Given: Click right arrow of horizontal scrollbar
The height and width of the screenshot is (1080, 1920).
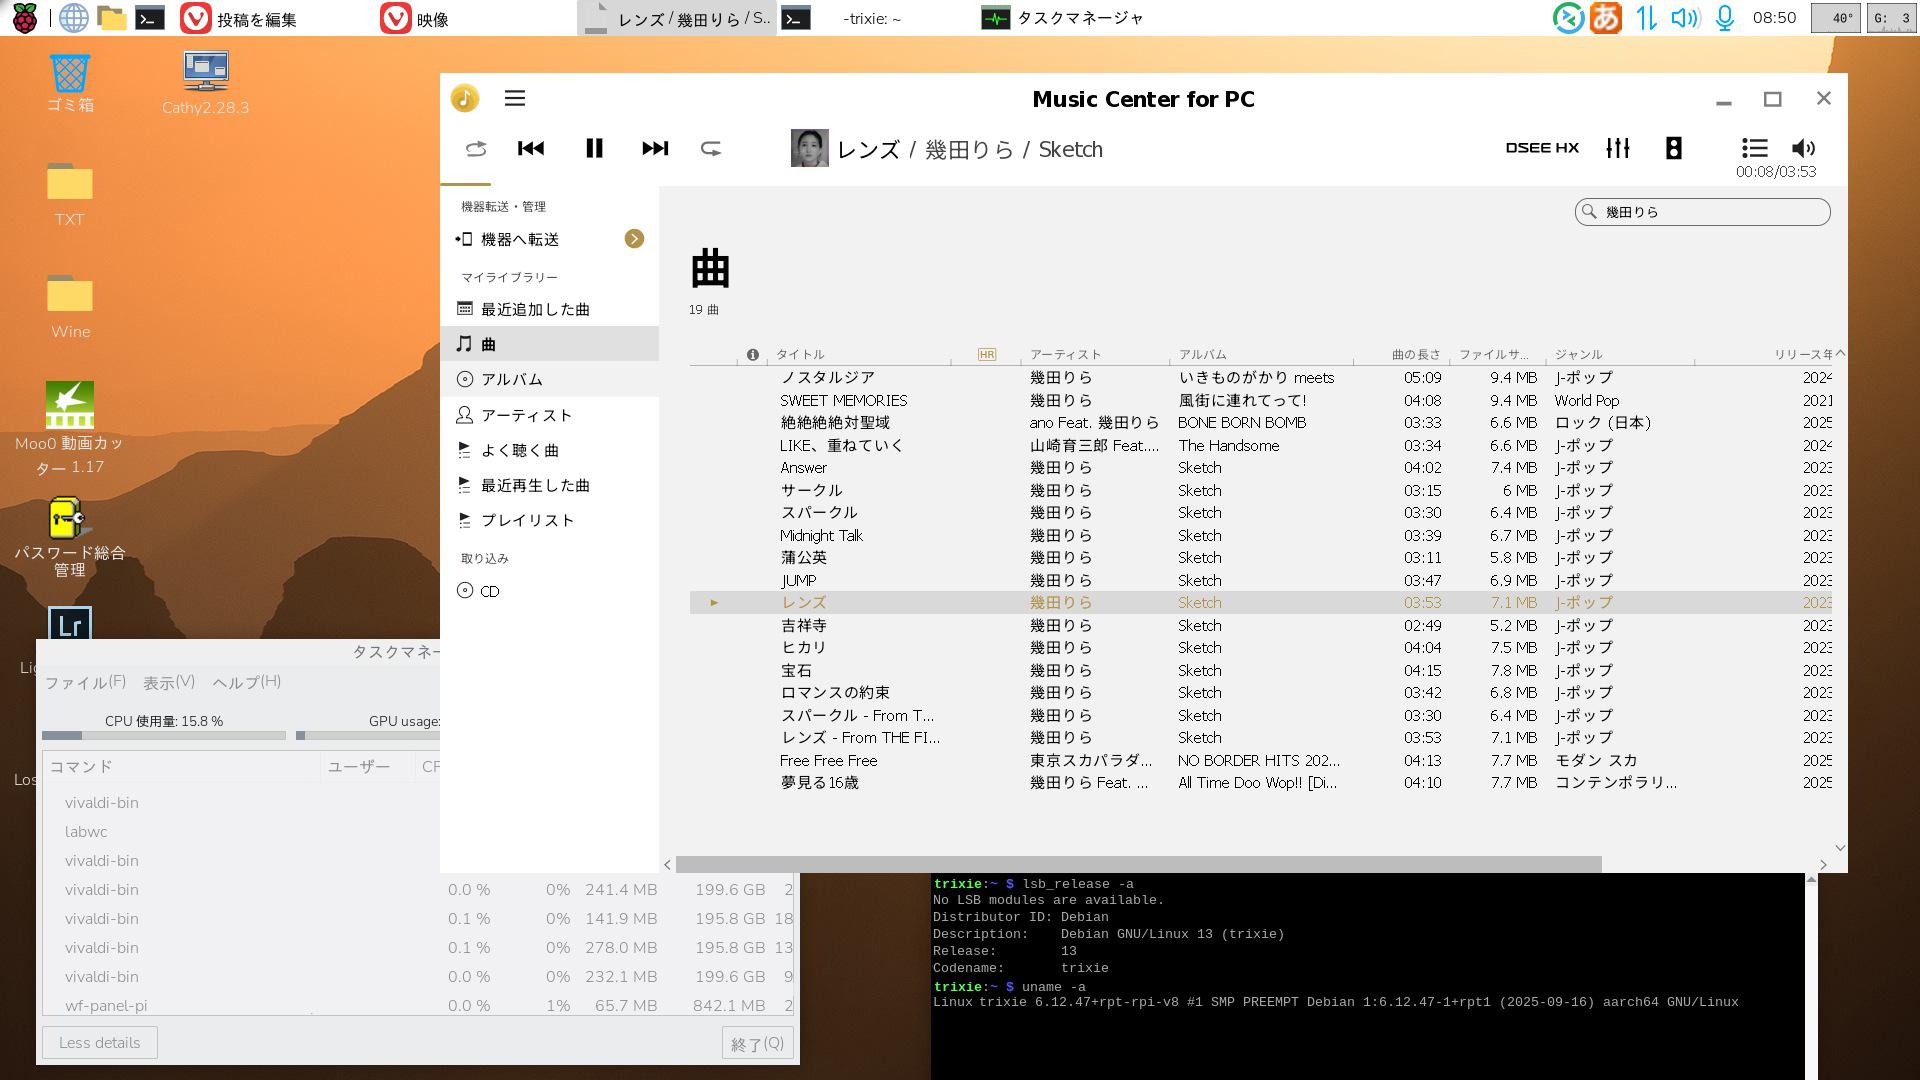Looking at the screenshot, I should tap(1823, 864).
